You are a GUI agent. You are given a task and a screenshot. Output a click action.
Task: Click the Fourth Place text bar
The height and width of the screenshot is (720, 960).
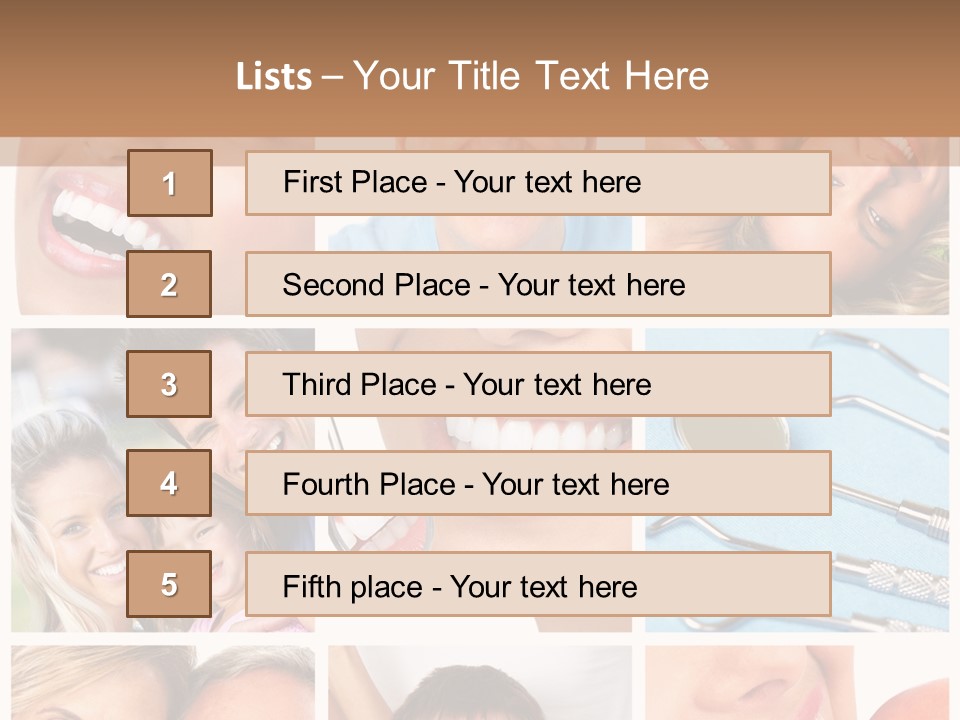[538, 483]
